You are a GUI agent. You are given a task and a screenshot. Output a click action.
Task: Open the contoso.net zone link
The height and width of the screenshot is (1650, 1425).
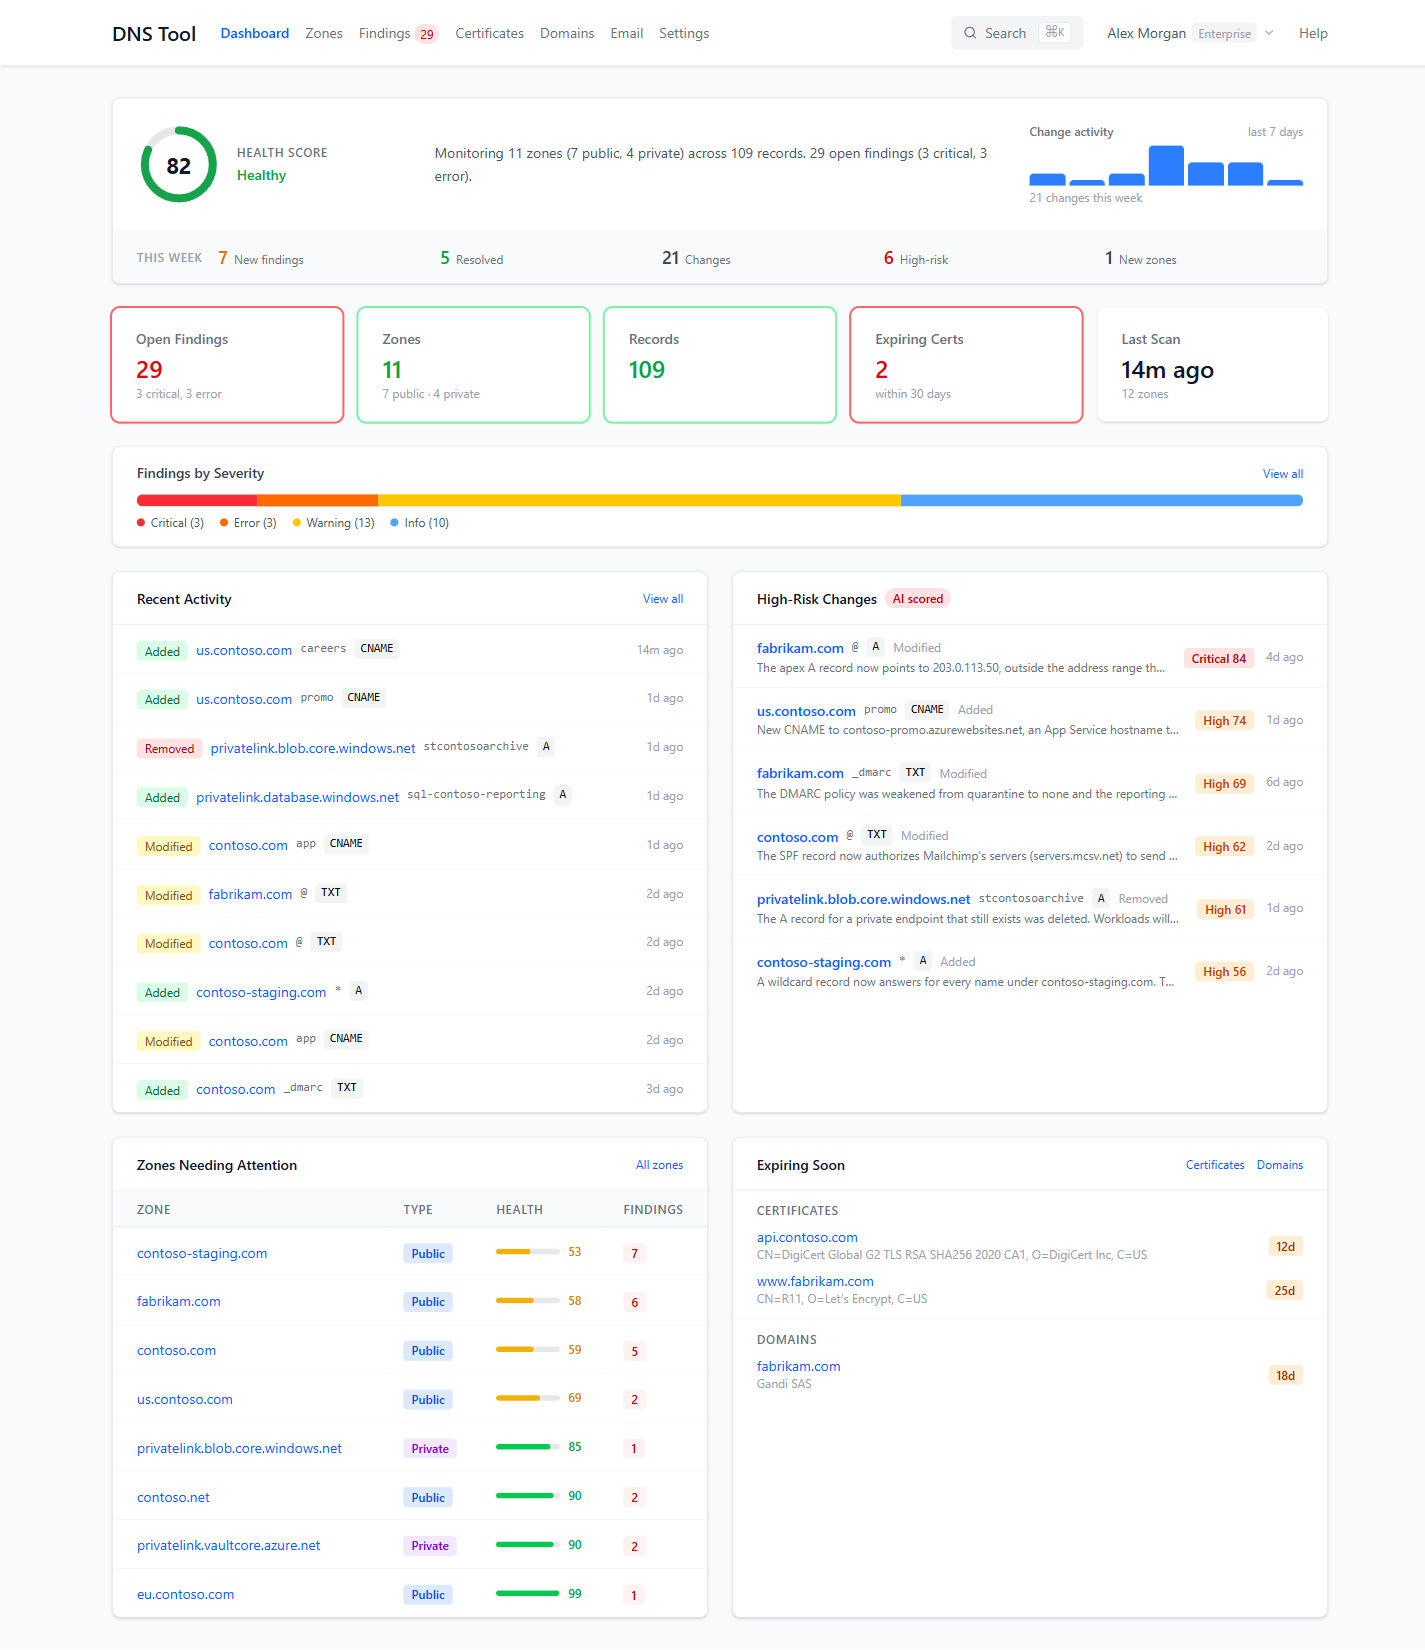coord(173,1497)
